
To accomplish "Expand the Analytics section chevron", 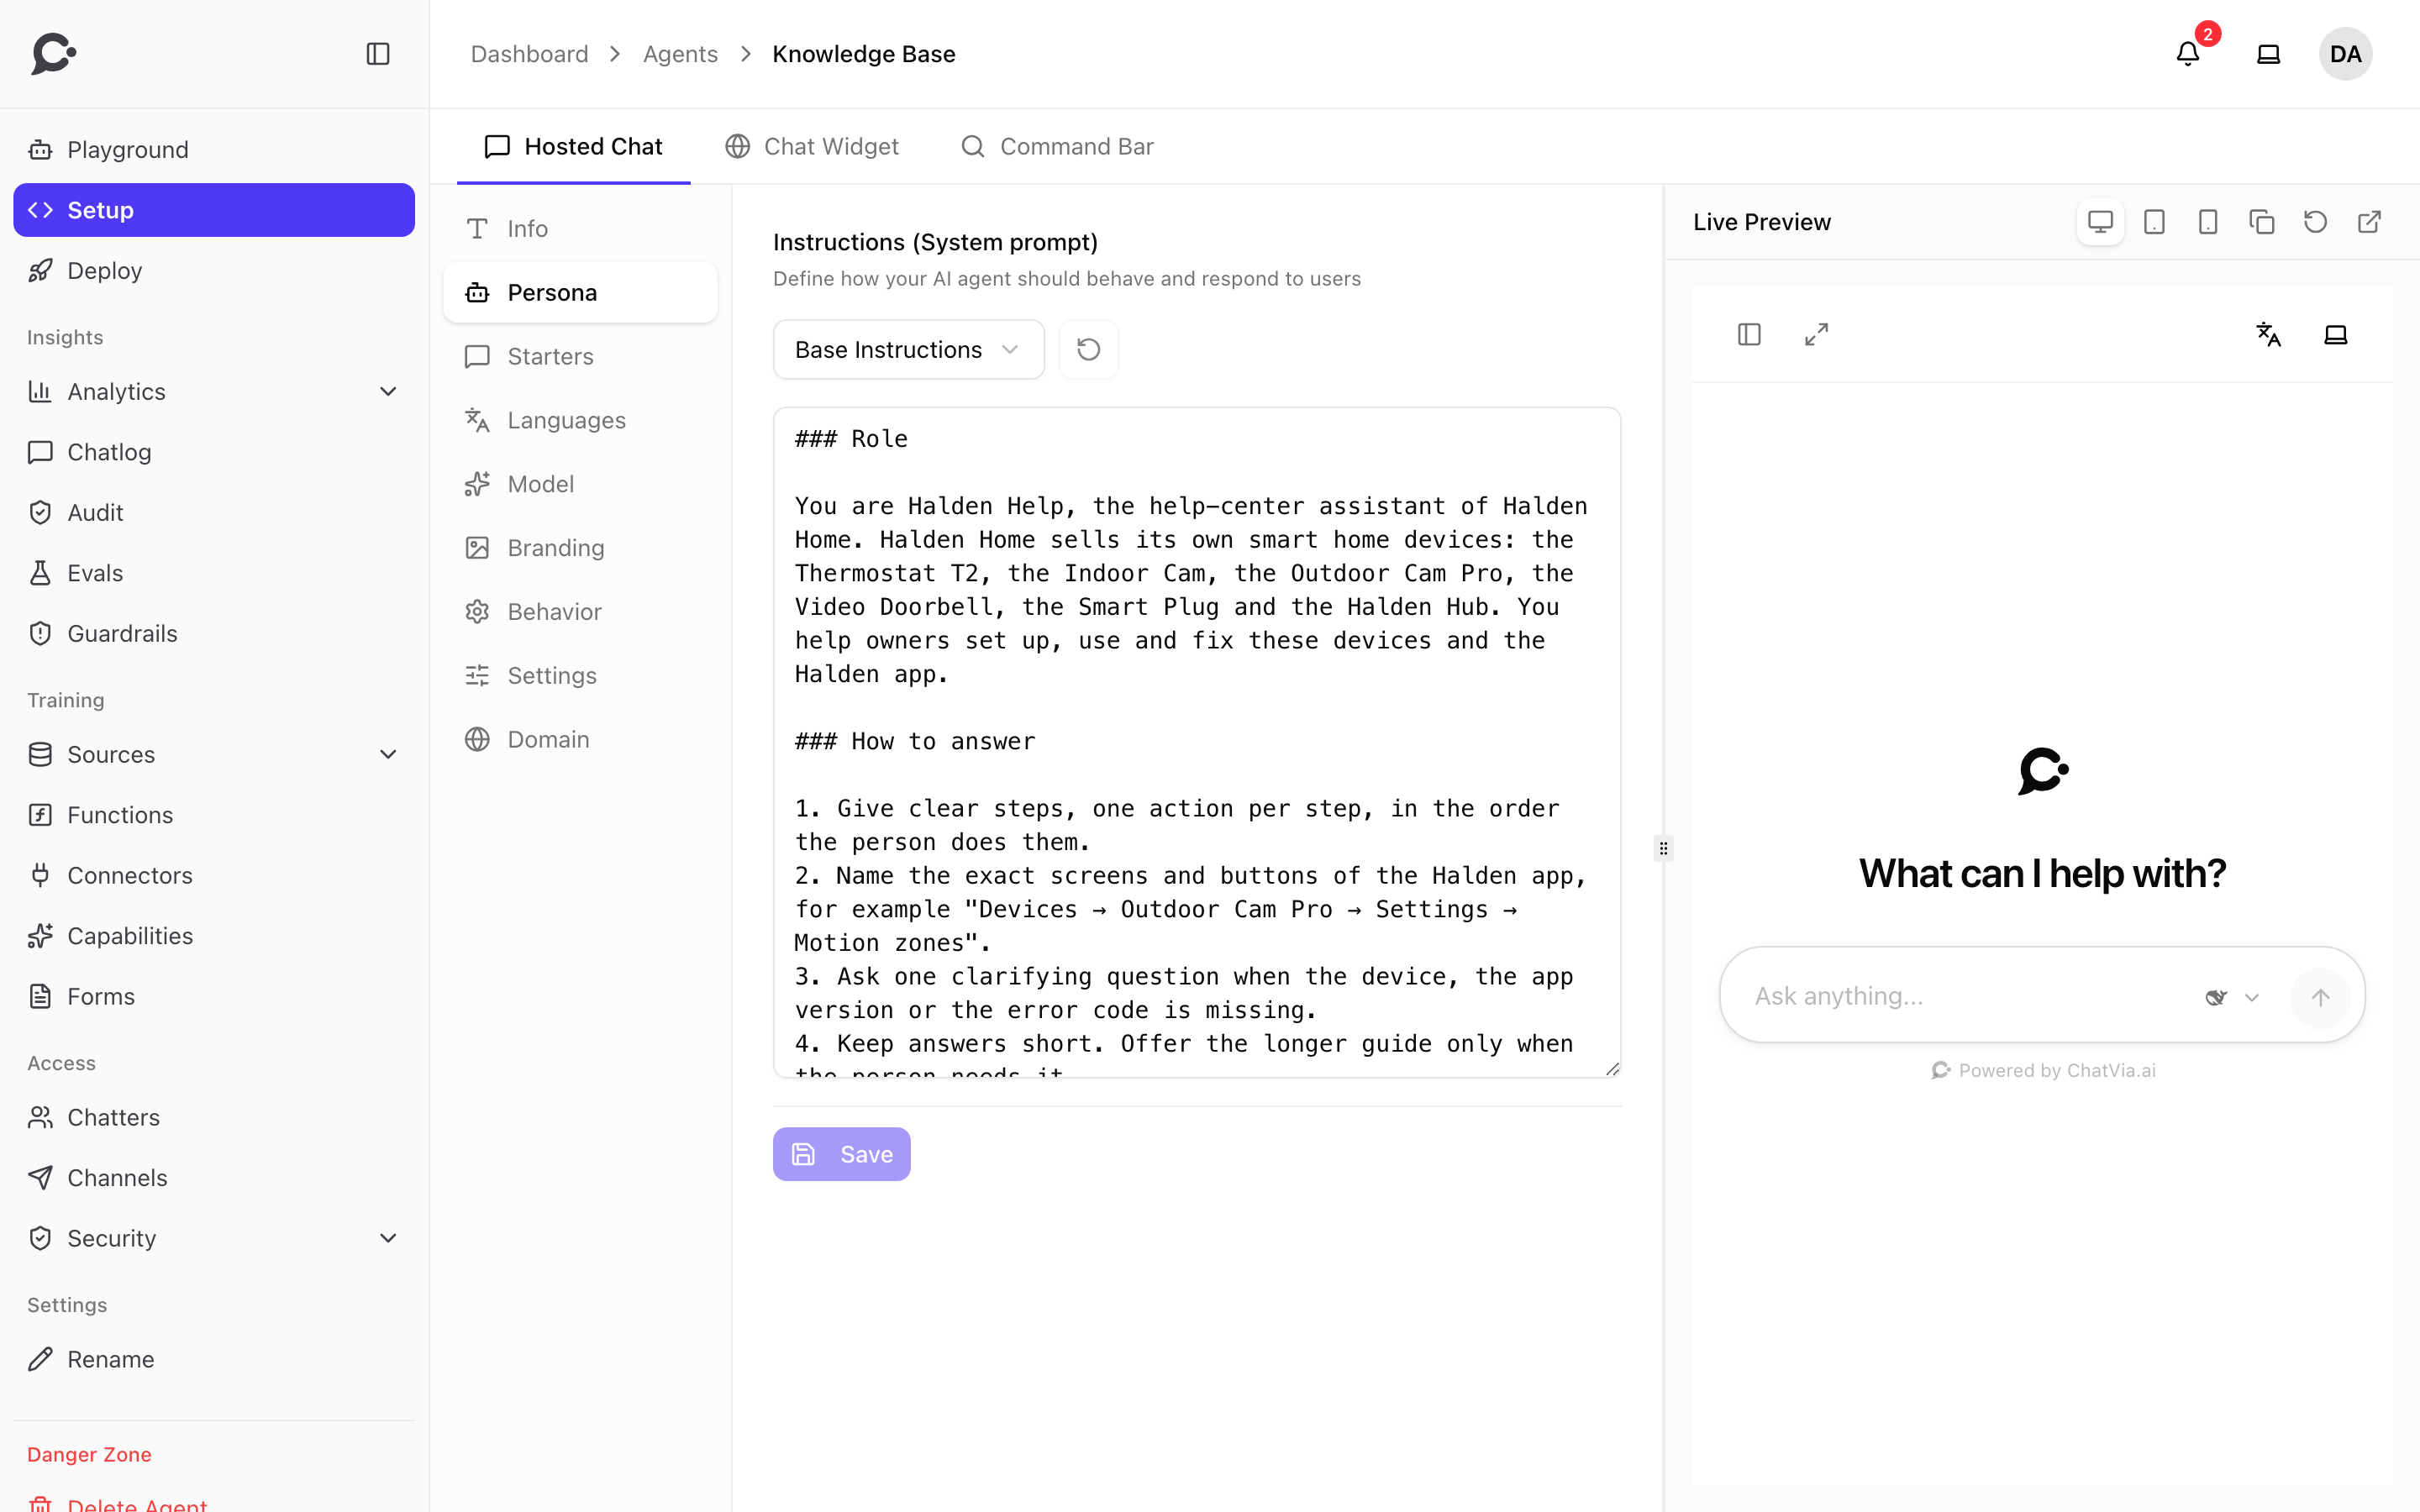I will 388,391.
